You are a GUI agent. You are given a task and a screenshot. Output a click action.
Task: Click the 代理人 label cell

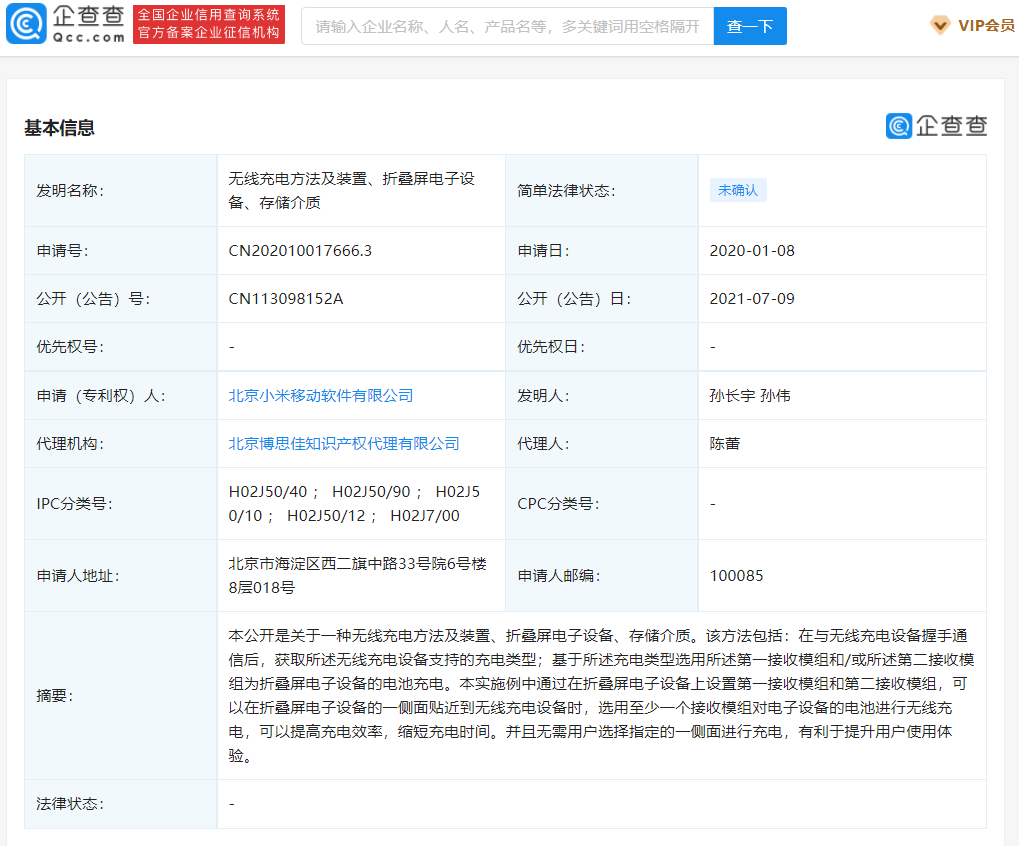[602, 443]
